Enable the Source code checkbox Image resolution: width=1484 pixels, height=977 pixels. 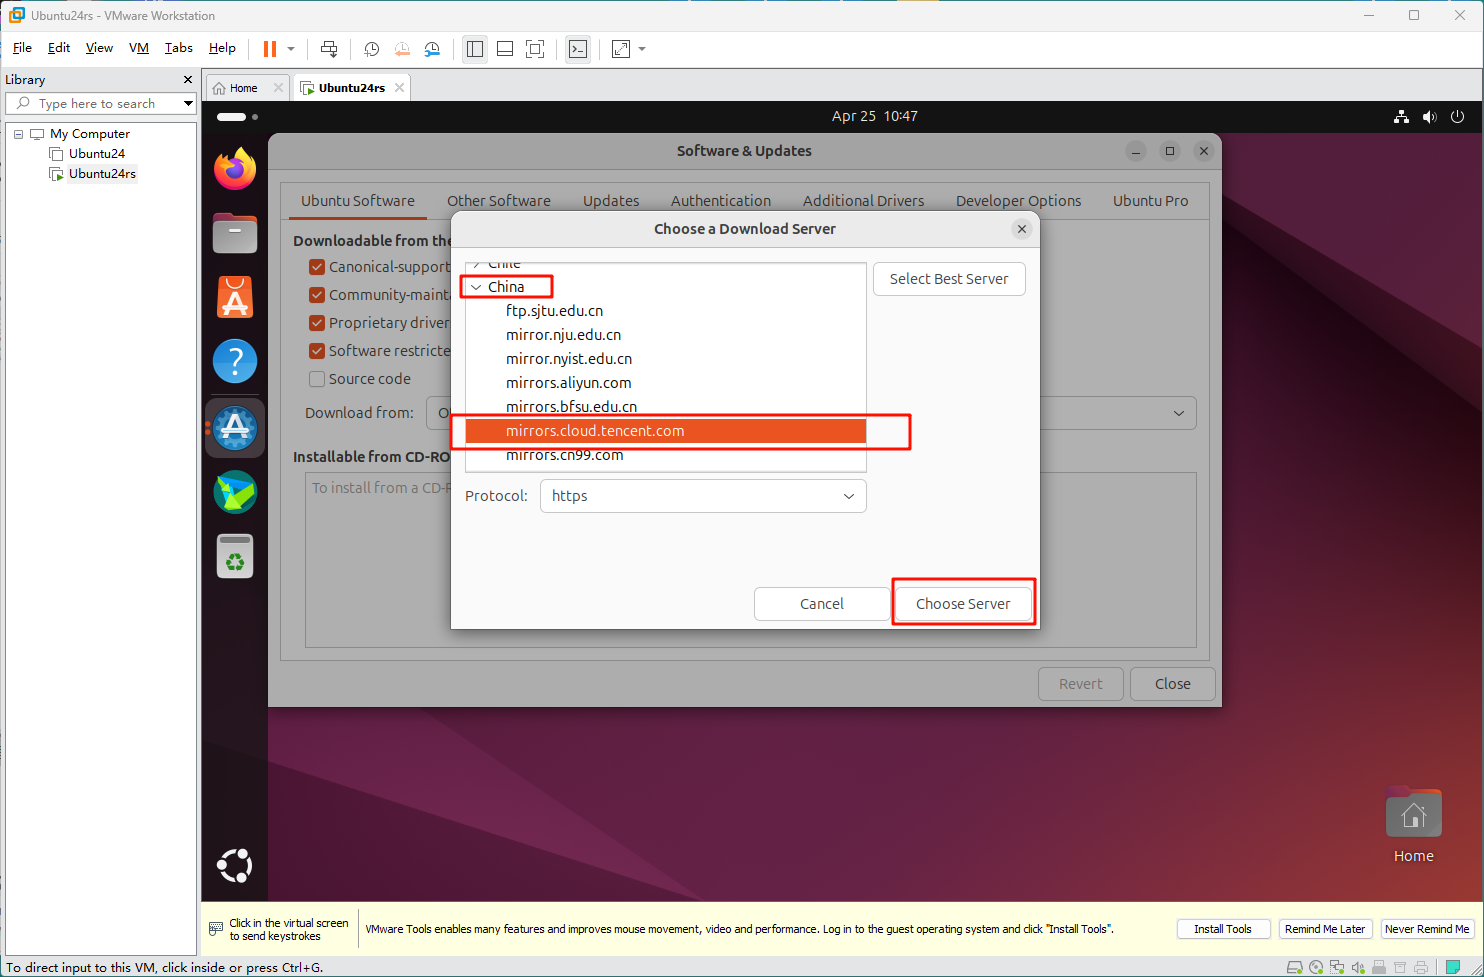click(317, 379)
